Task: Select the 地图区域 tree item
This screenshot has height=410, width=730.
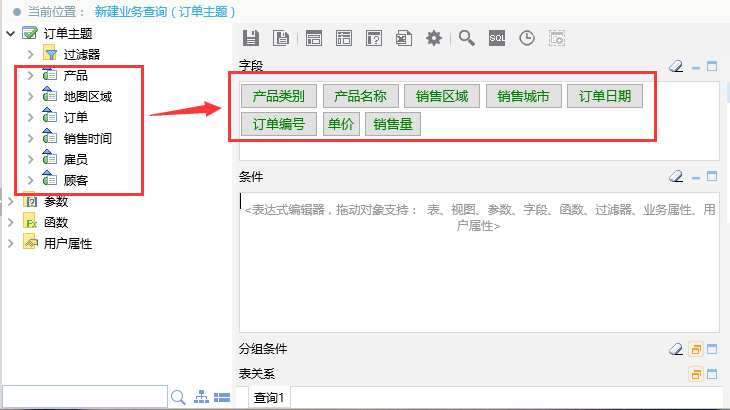Action: point(88,96)
